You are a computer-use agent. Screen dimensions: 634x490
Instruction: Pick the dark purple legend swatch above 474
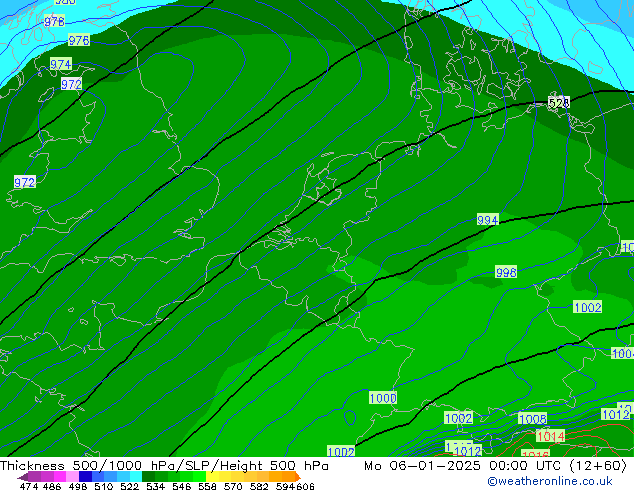[x=34, y=477]
